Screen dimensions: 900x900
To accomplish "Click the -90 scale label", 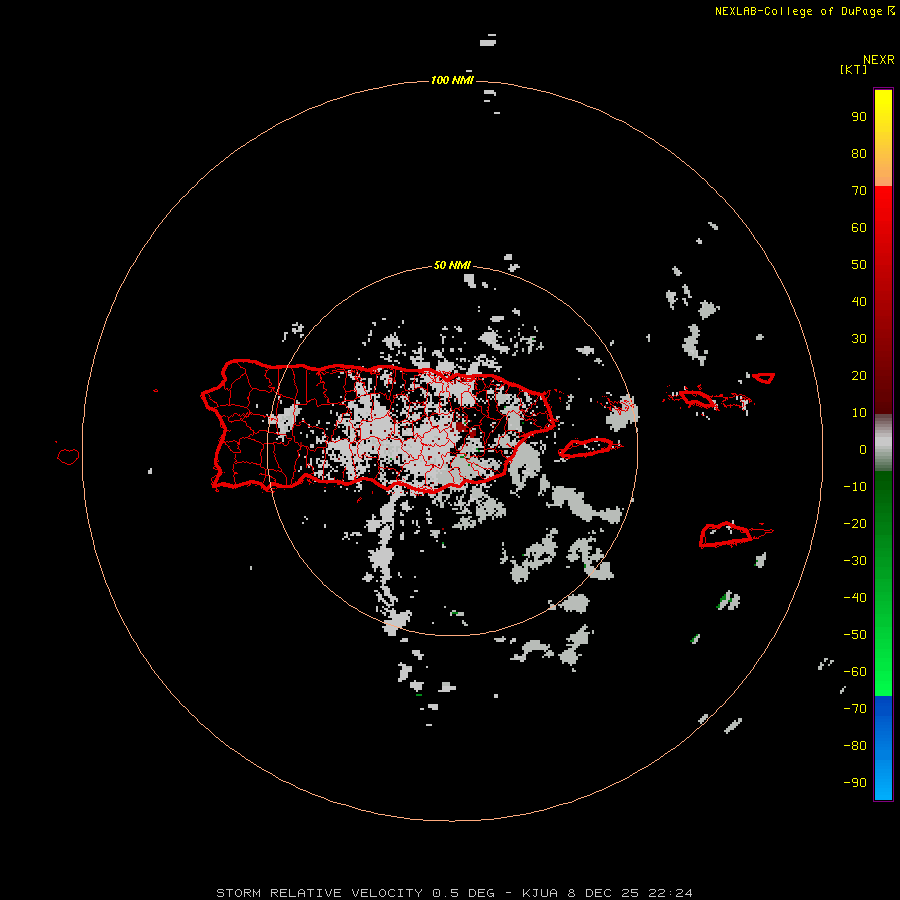I will (x=855, y=783).
